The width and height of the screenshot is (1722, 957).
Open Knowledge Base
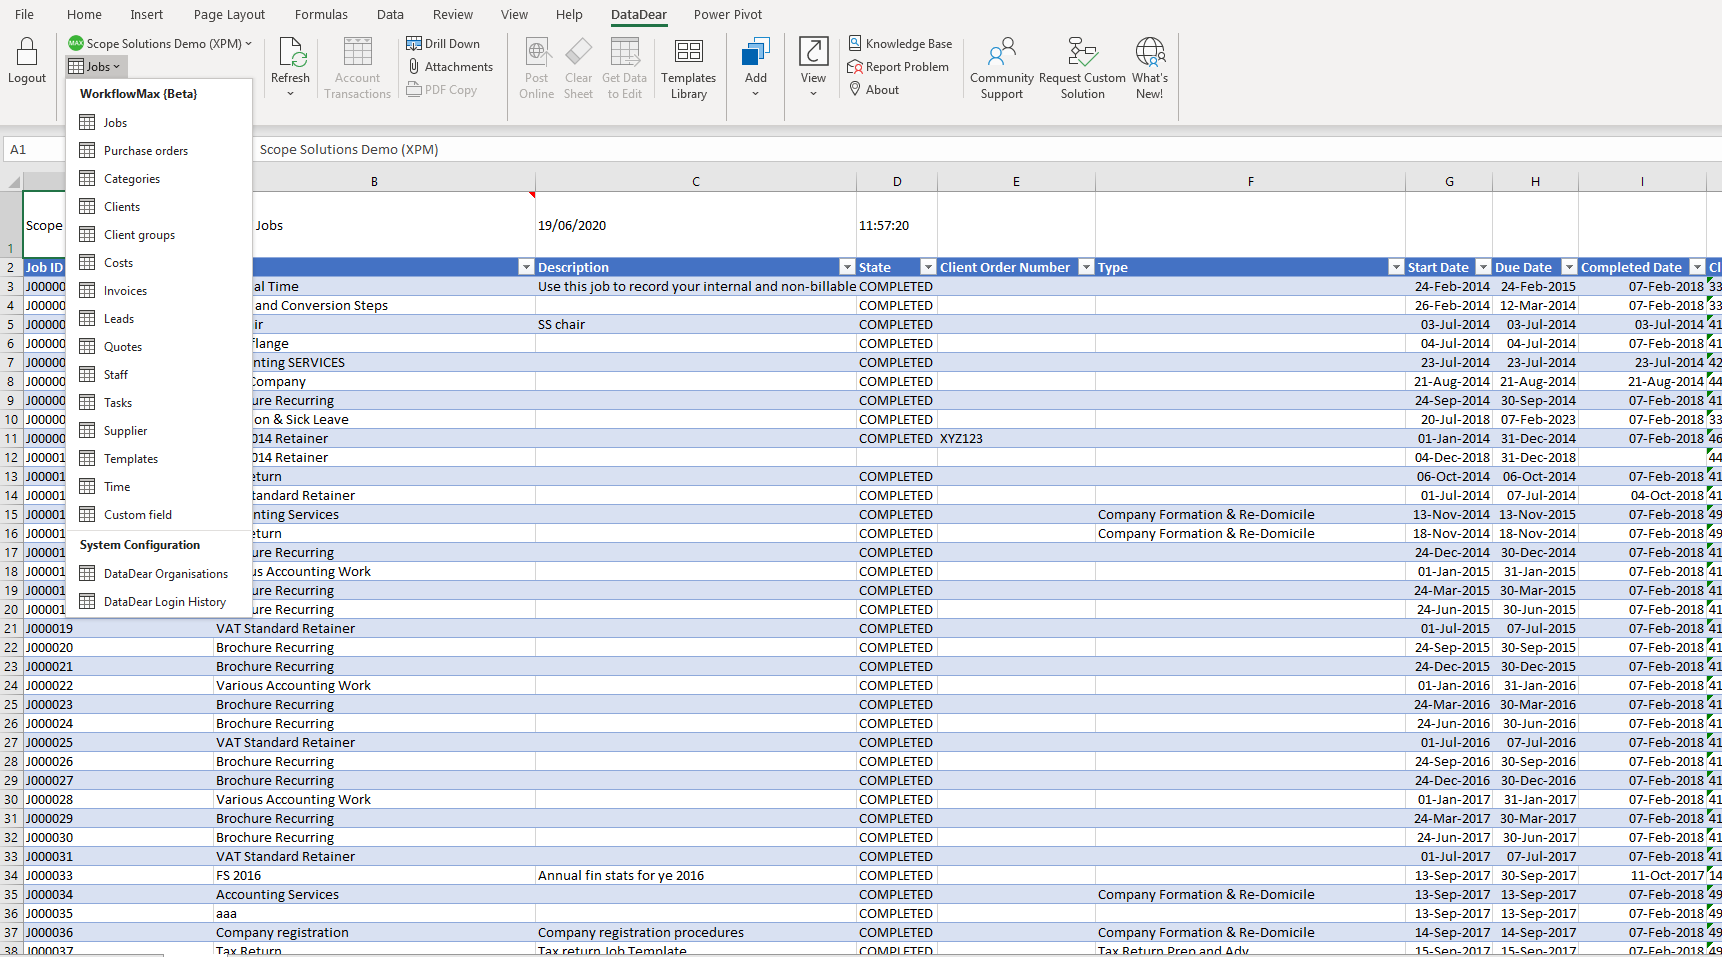click(x=900, y=44)
